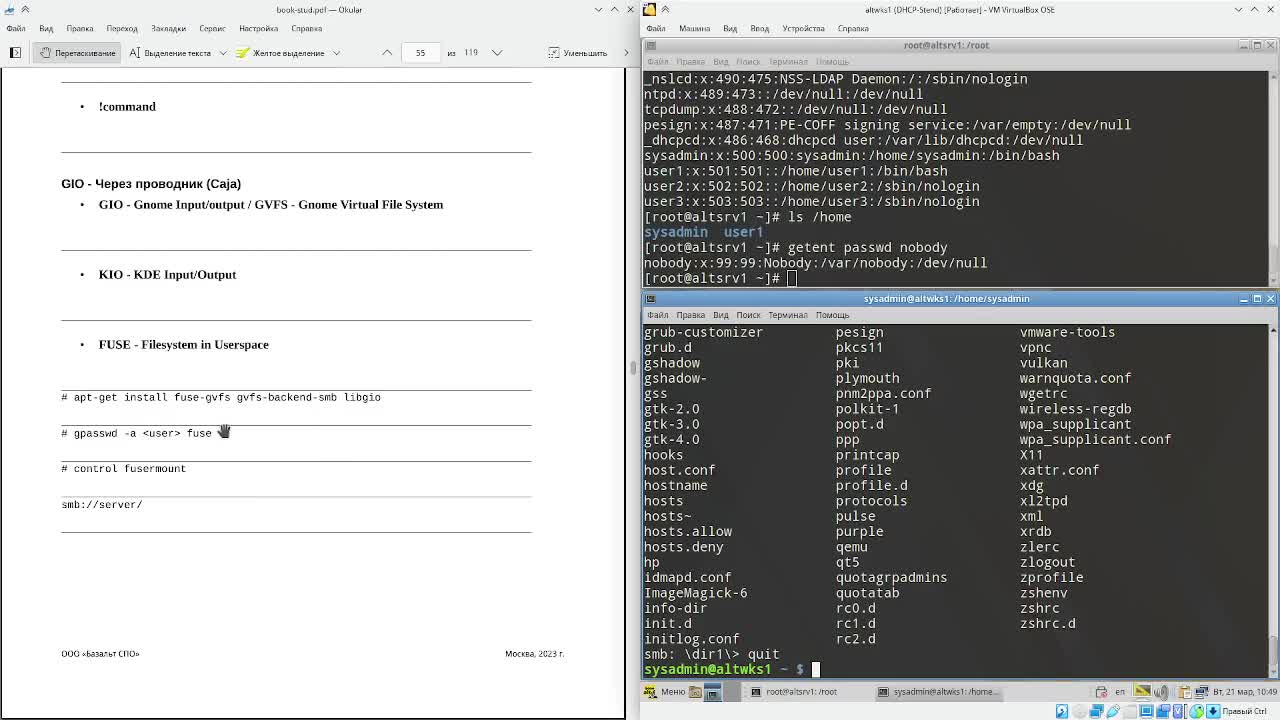
Task: Open the Okular Сервис menu
Action: pyautogui.click(x=212, y=28)
